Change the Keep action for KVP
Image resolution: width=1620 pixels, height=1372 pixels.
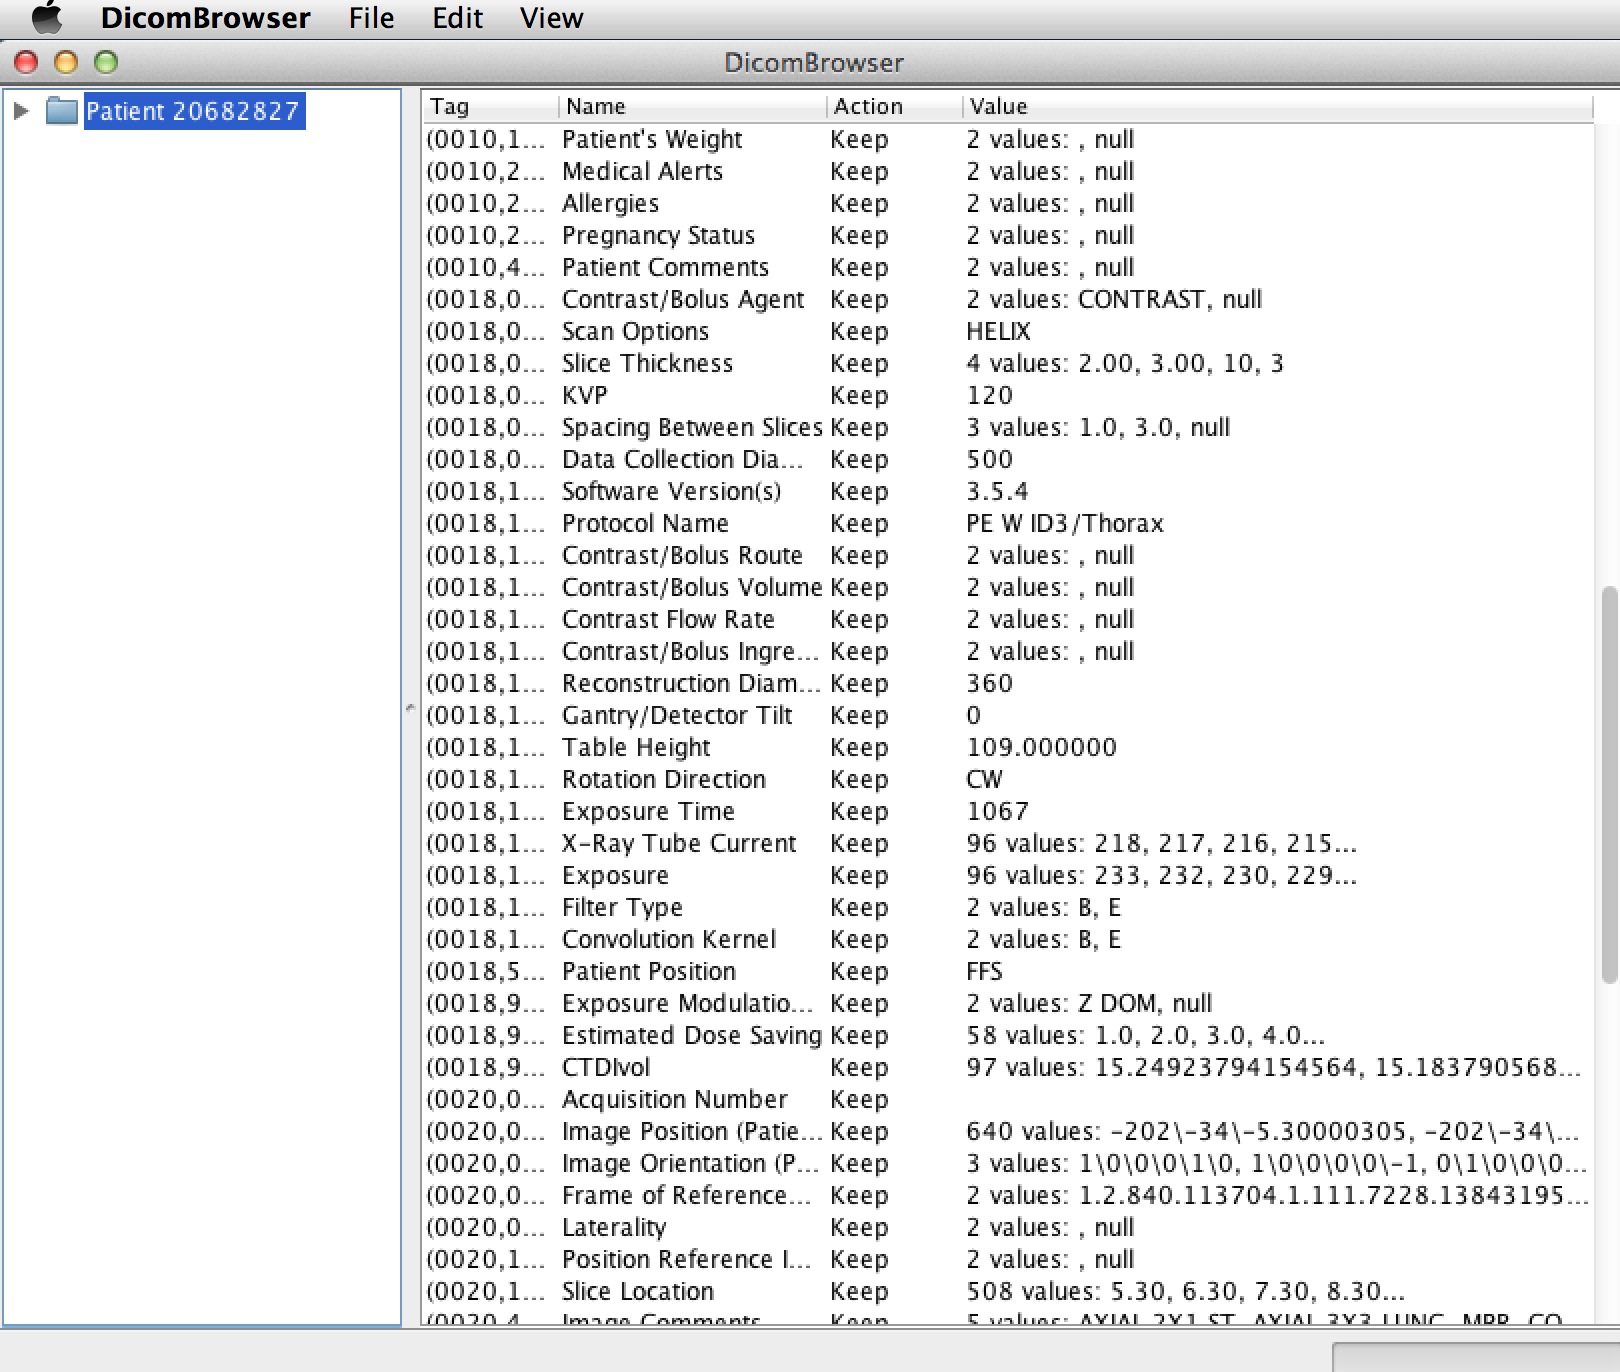click(x=859, y=395)
